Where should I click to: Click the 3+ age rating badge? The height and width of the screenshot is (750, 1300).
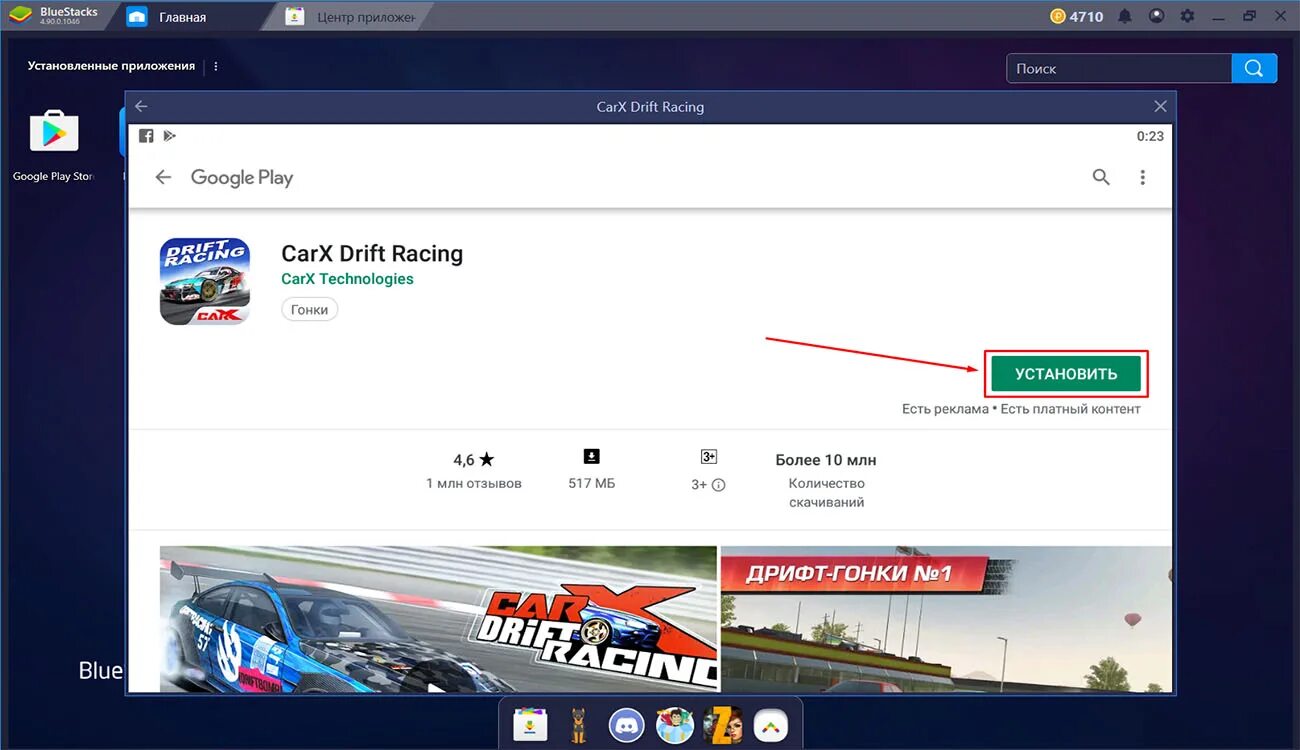709,456
